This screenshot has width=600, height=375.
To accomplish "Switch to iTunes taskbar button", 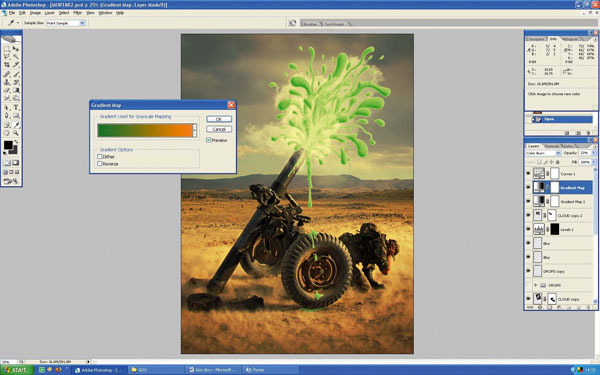I will (x=270, y=370).
